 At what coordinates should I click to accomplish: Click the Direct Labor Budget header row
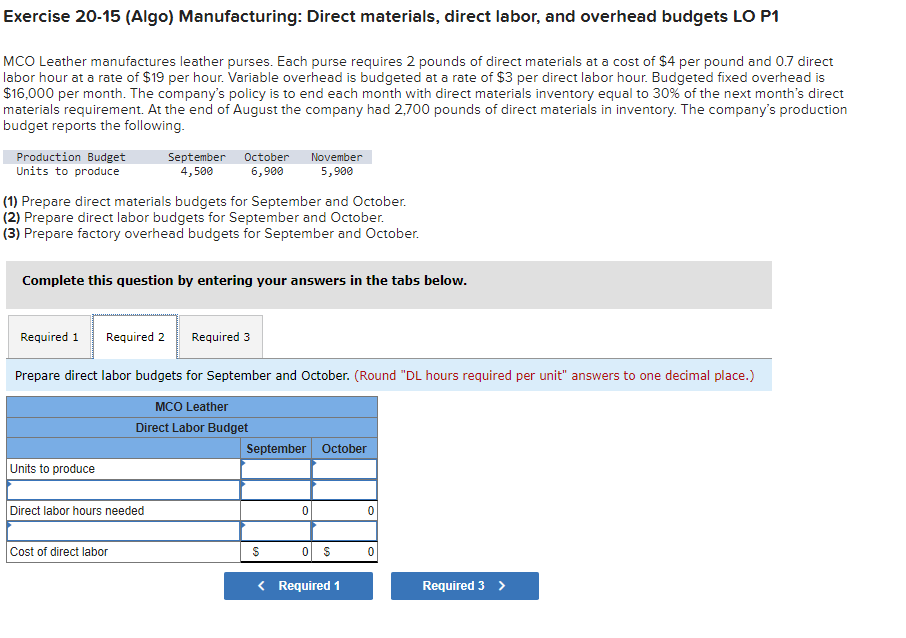click(191, 427)
